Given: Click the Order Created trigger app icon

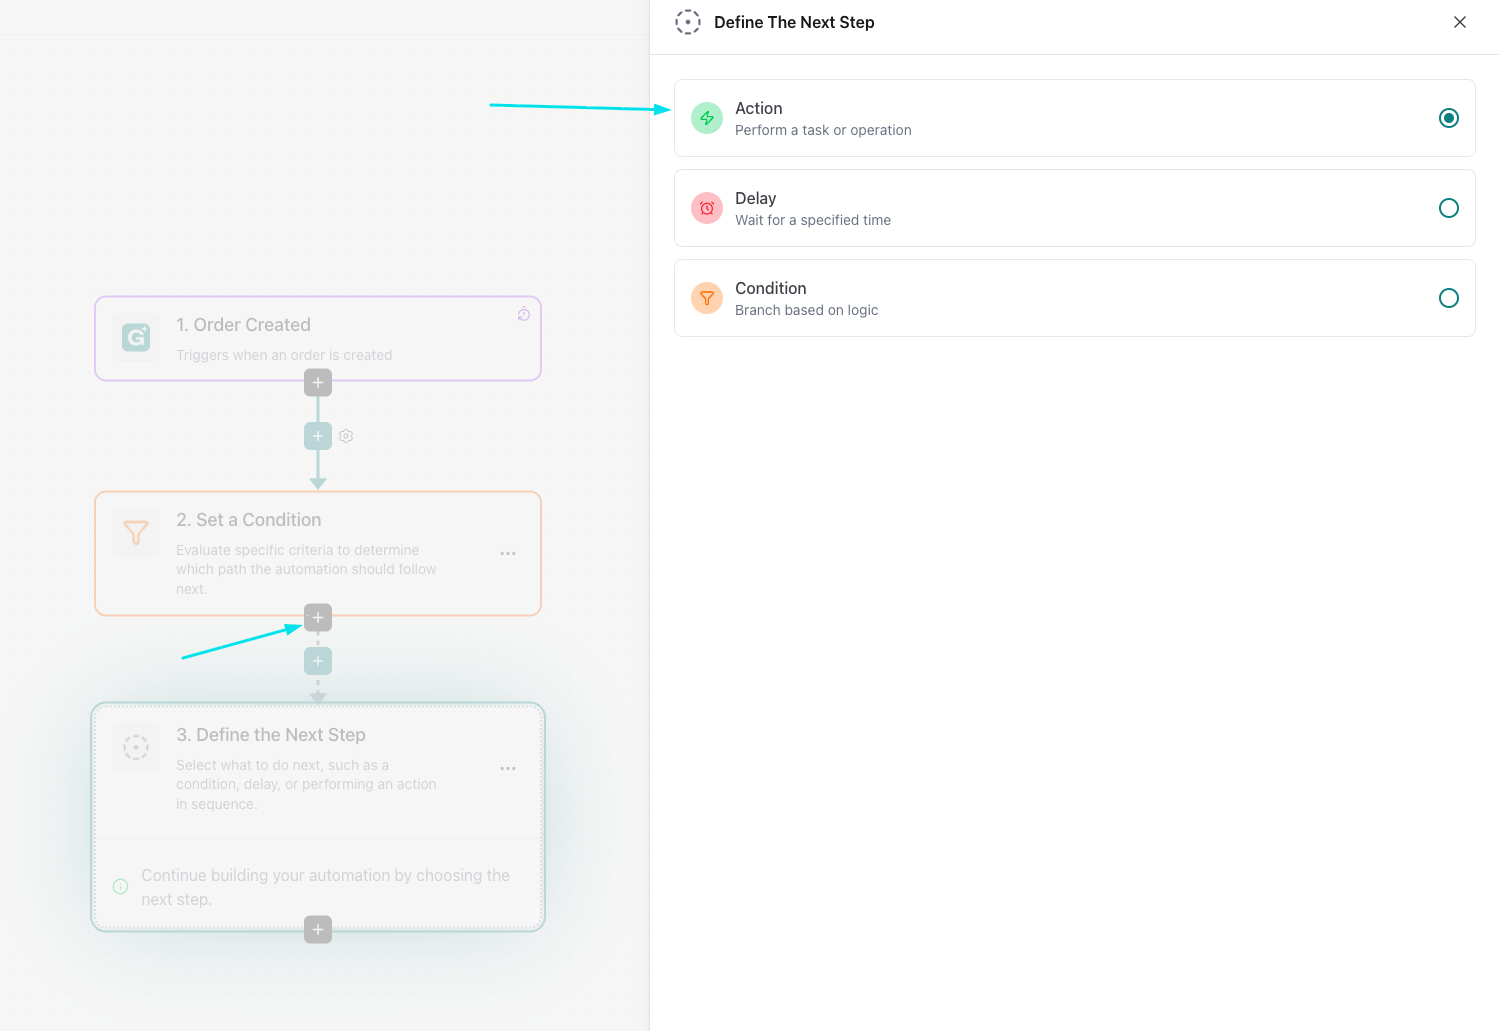Looking at the screenshot, I should click(136, 337).
